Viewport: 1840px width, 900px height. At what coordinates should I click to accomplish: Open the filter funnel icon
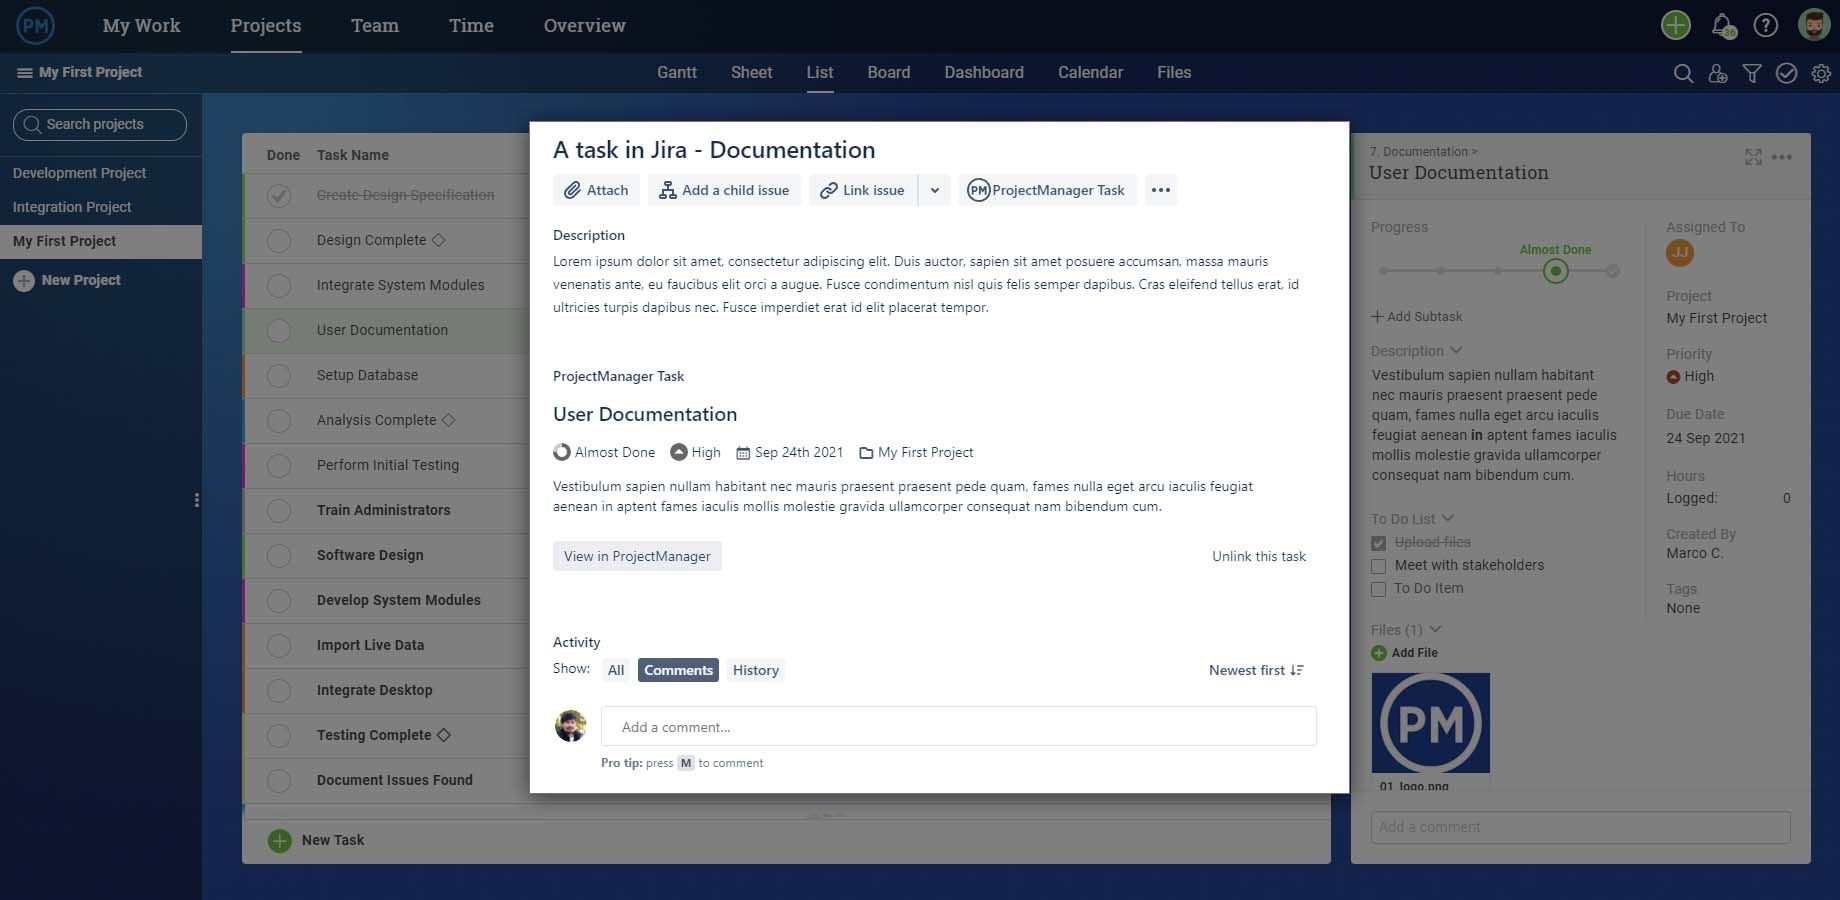1752,73
